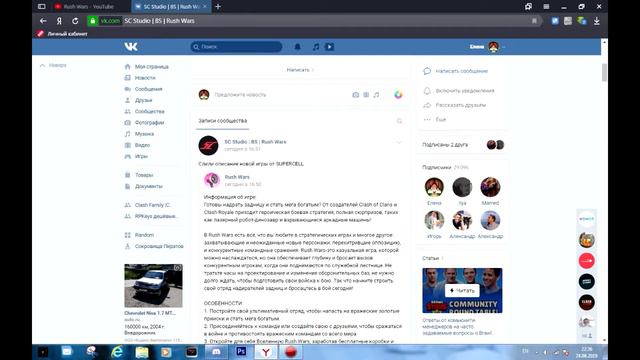The image size is (640, 360).
Task: Open the Статьи articles header
Action: click(431, 258)
